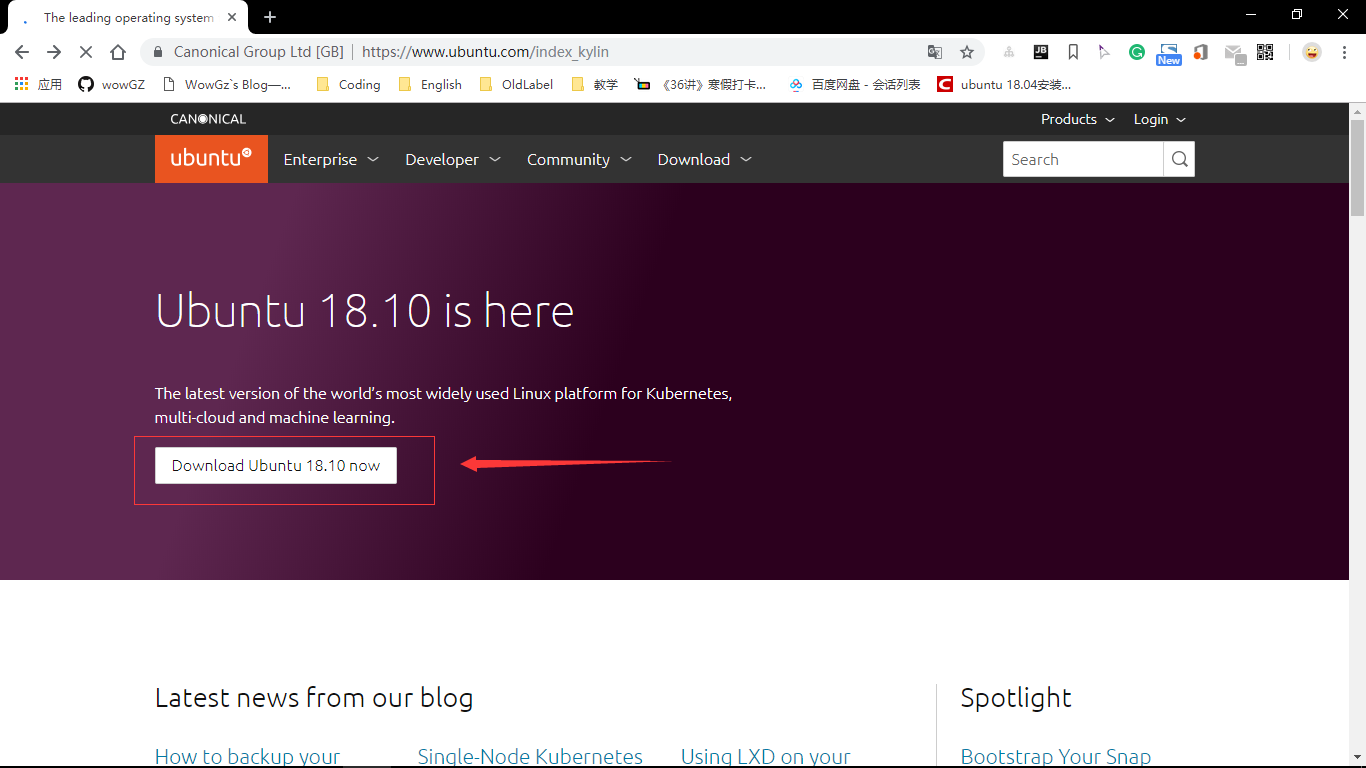Open the English bookmarks folder

coord(430,85)
